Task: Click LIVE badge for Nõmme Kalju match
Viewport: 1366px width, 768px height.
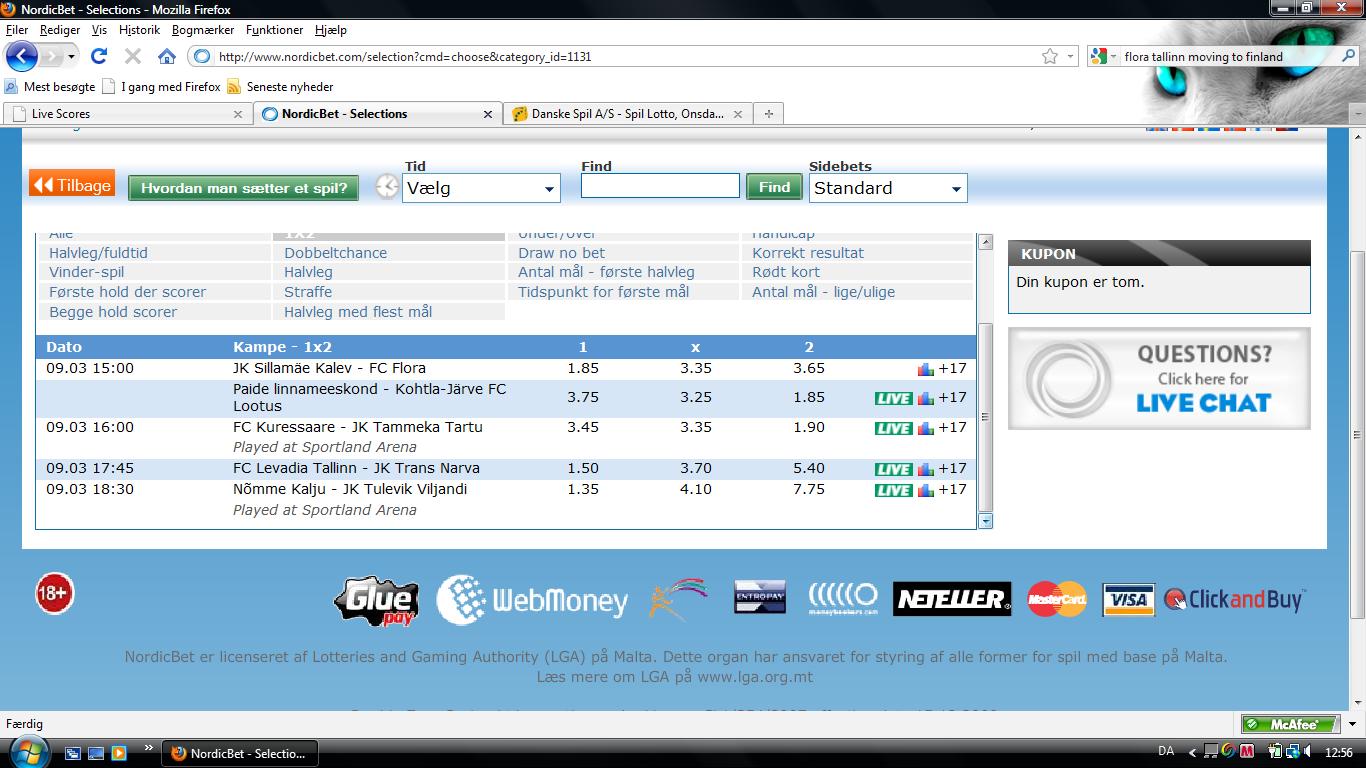Action: 894,490
